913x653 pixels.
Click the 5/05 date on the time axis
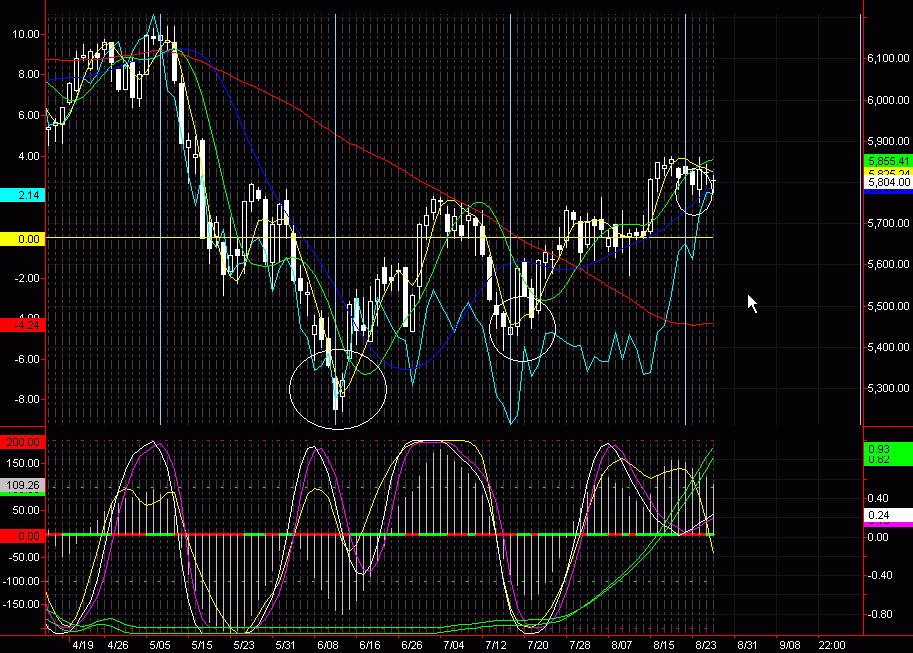pos(159,645)
